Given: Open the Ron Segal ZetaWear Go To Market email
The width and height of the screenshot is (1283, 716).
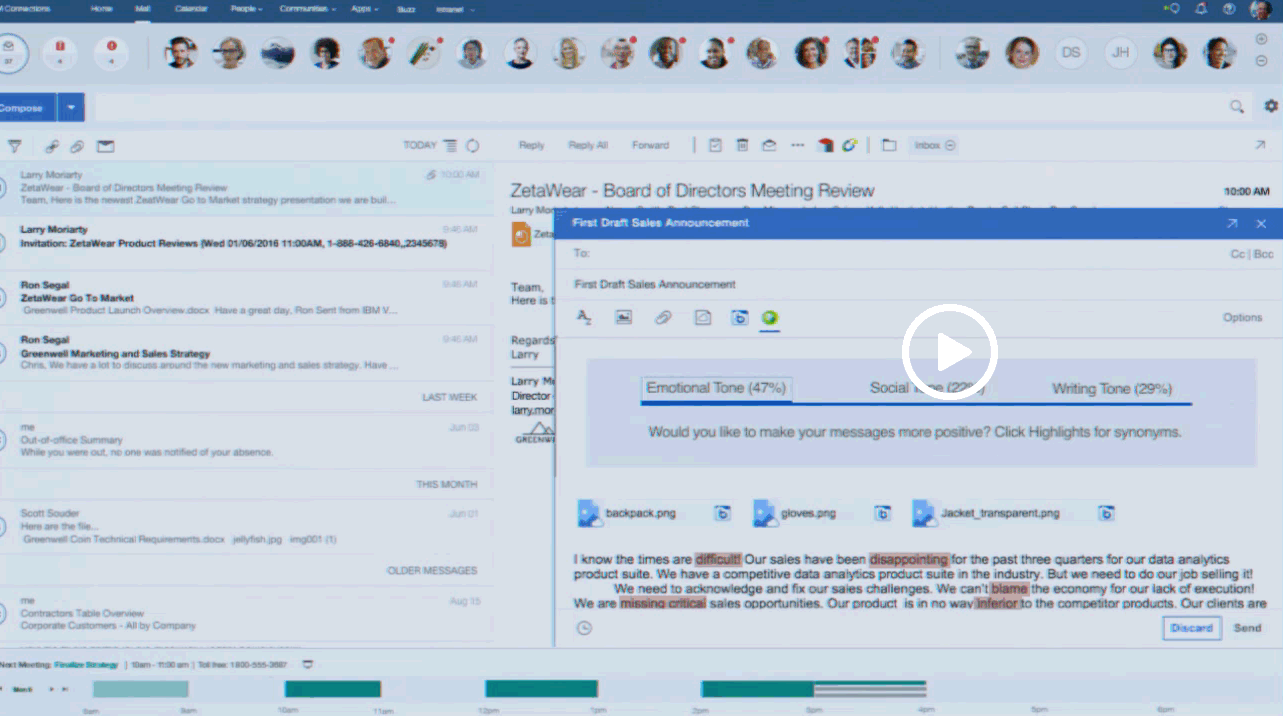Looking at the screenshot, I should point(246,297).
